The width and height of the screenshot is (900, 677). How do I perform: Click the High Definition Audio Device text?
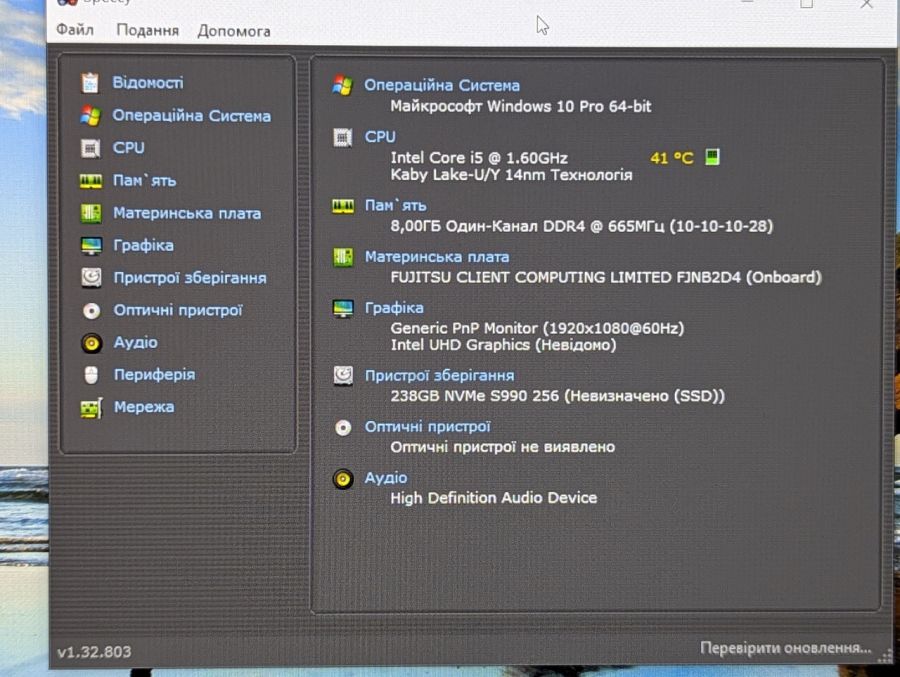(494, 498)
